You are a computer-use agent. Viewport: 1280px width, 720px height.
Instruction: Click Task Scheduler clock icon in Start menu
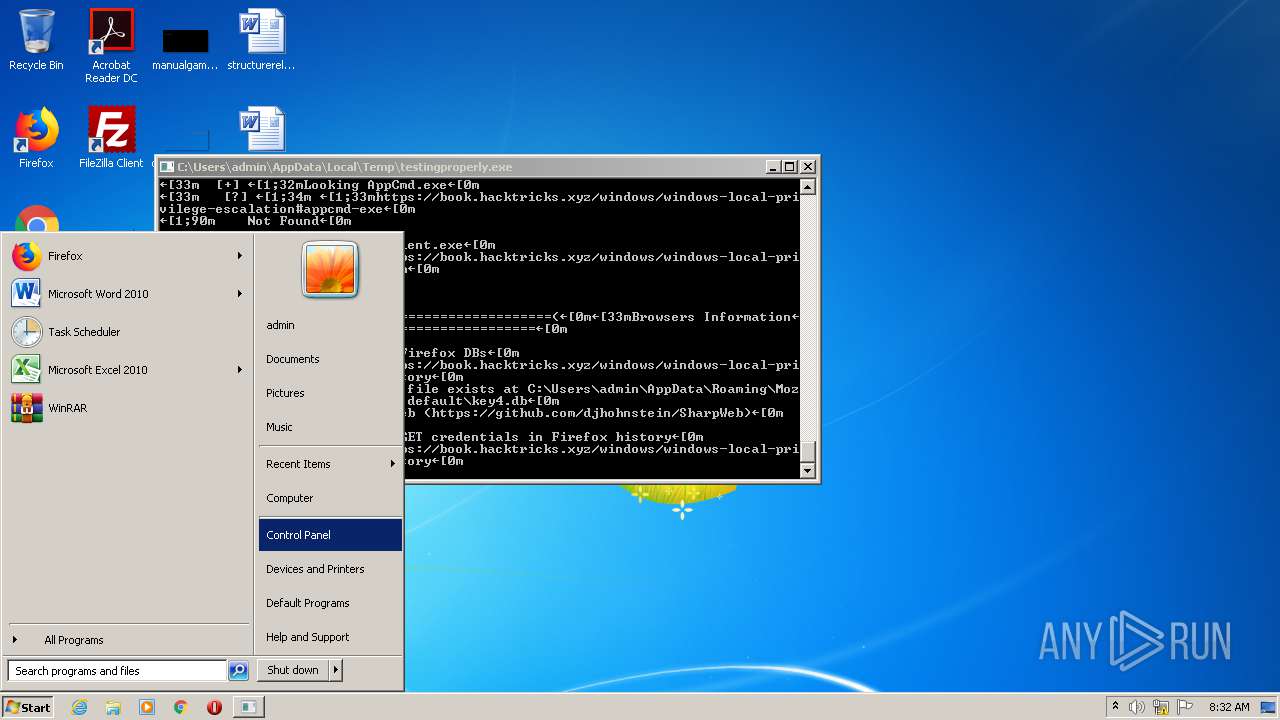coord(27,332)
